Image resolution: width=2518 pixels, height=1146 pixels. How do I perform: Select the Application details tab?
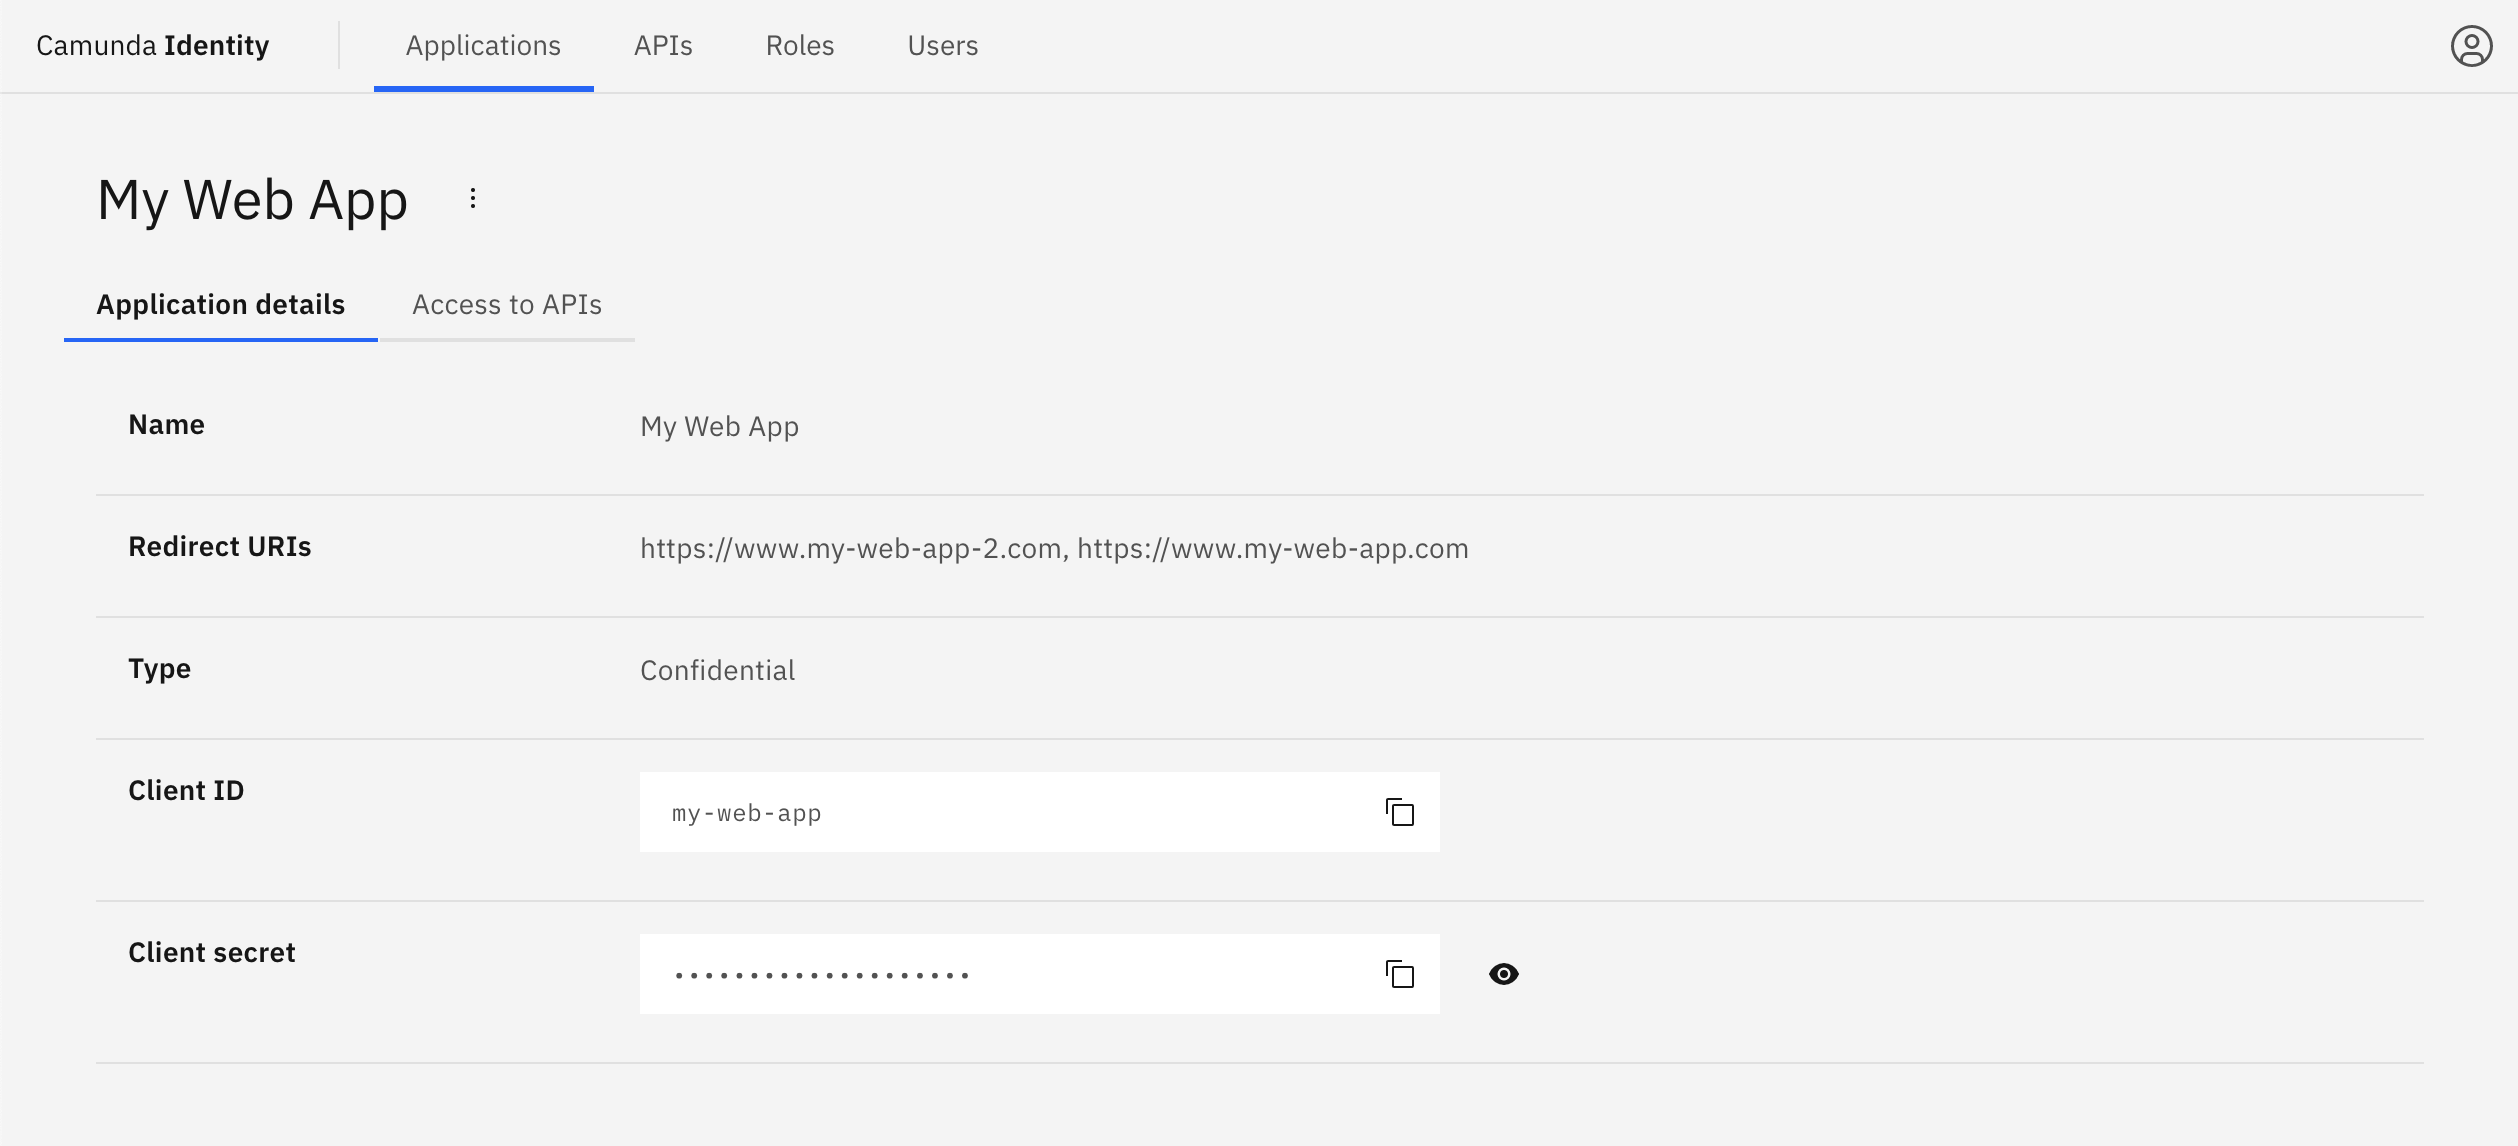[x=220, y=305]
